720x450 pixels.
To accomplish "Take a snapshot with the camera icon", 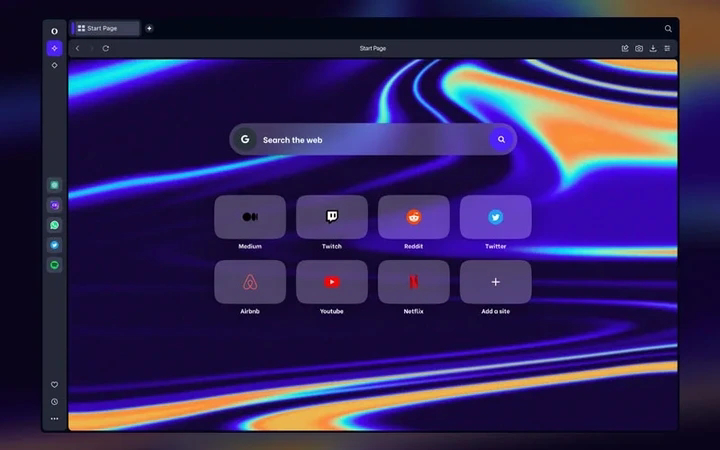I will coord(639,48).
